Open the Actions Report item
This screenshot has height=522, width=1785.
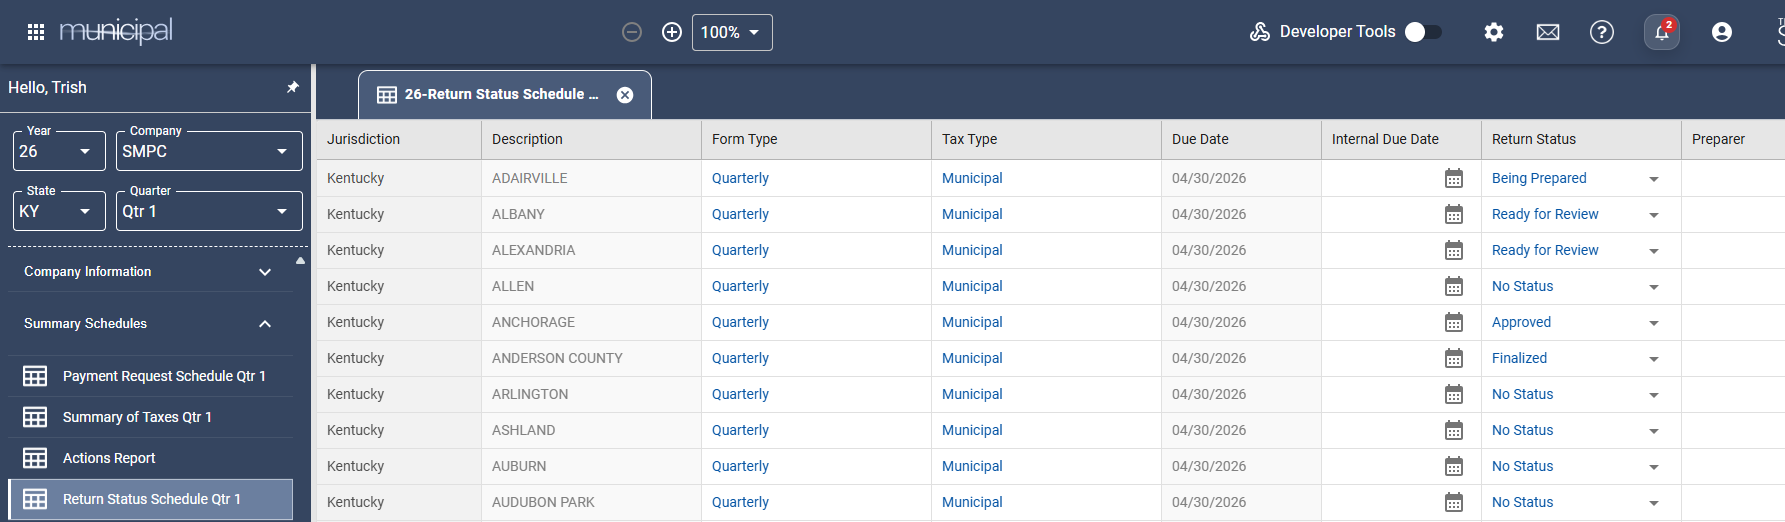click(150, 458)
